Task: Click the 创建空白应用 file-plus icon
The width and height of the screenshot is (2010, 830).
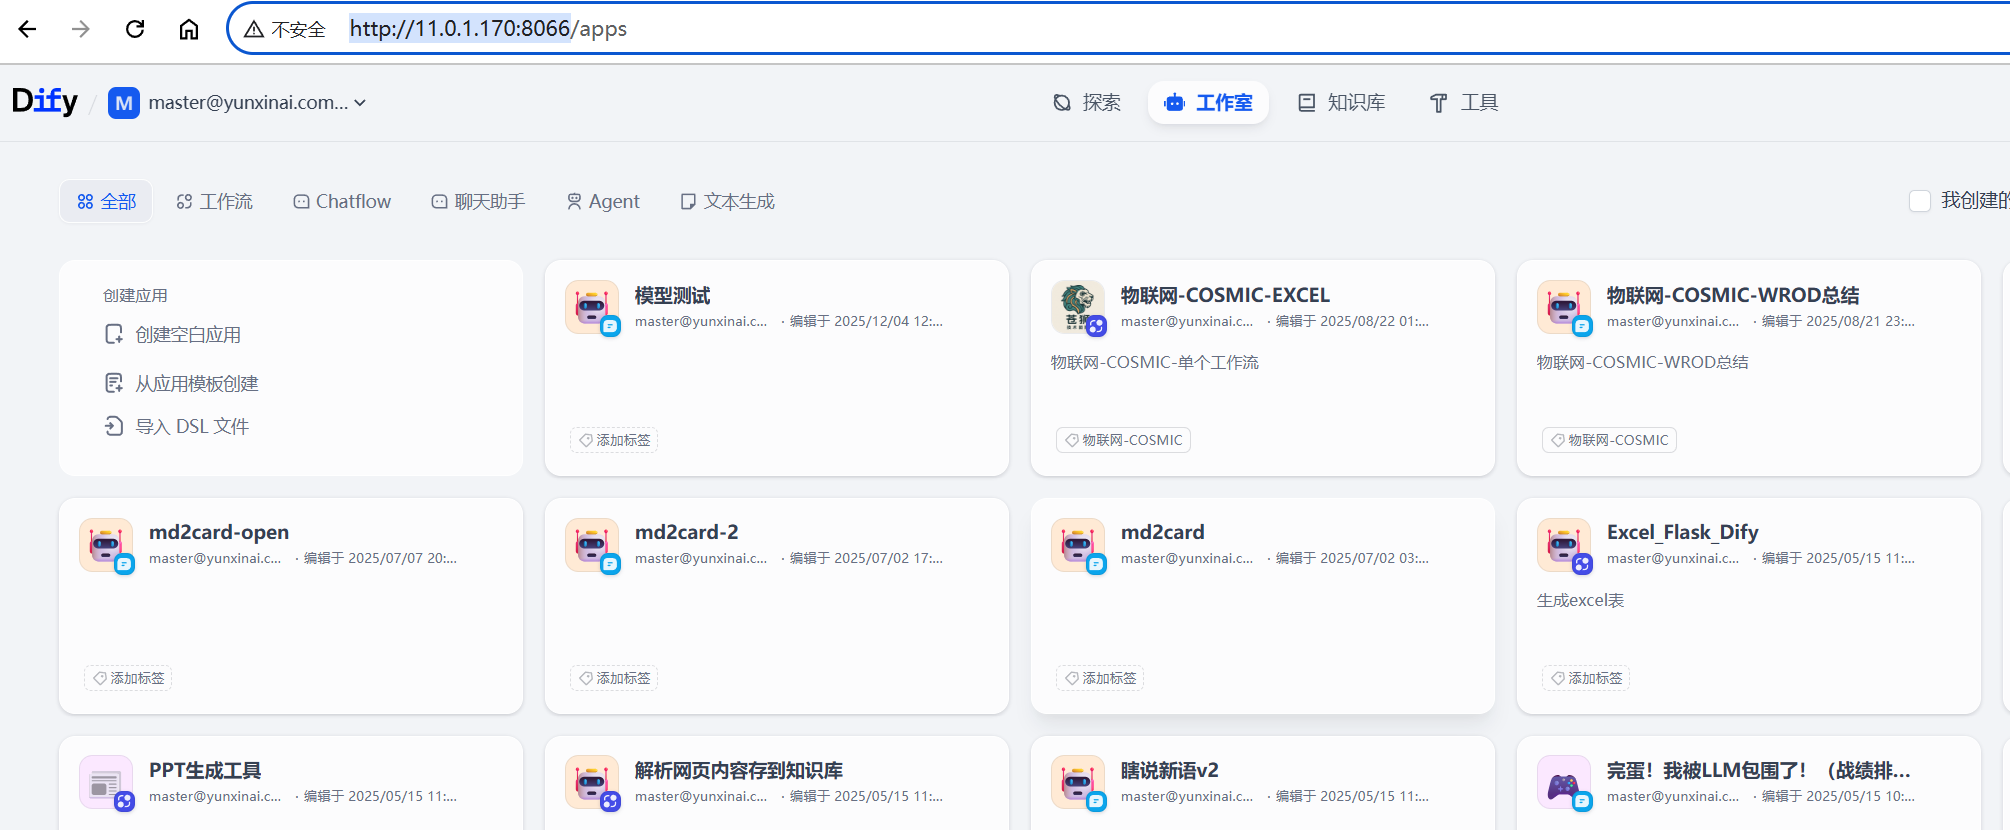Action: (114, 334)
